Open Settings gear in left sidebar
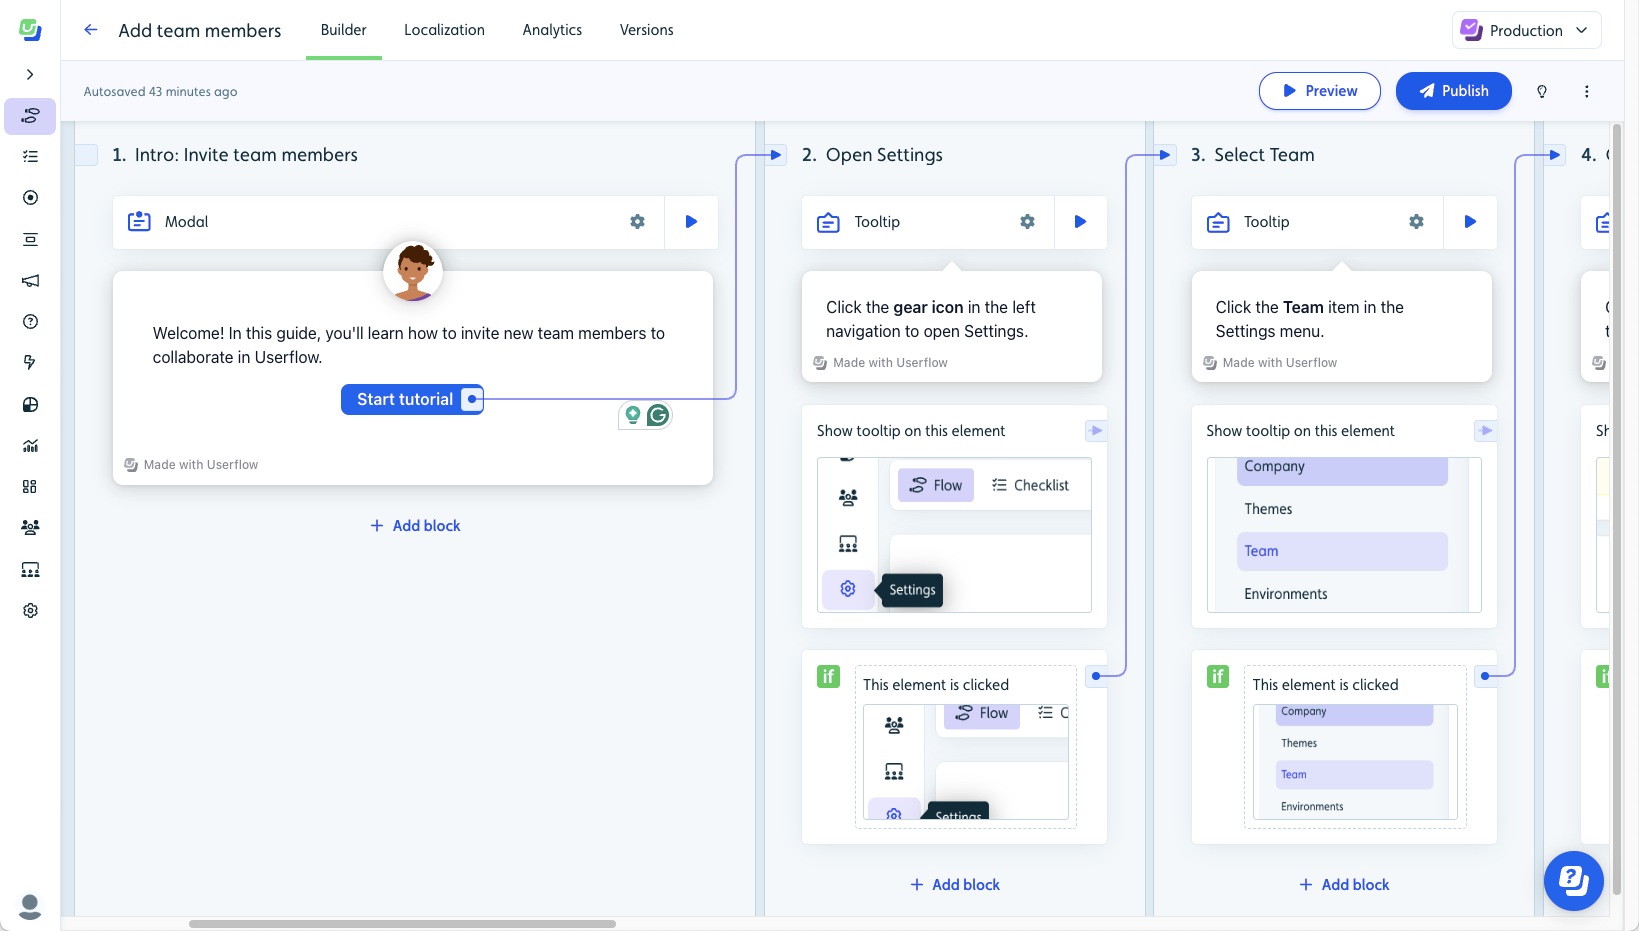 30,610
